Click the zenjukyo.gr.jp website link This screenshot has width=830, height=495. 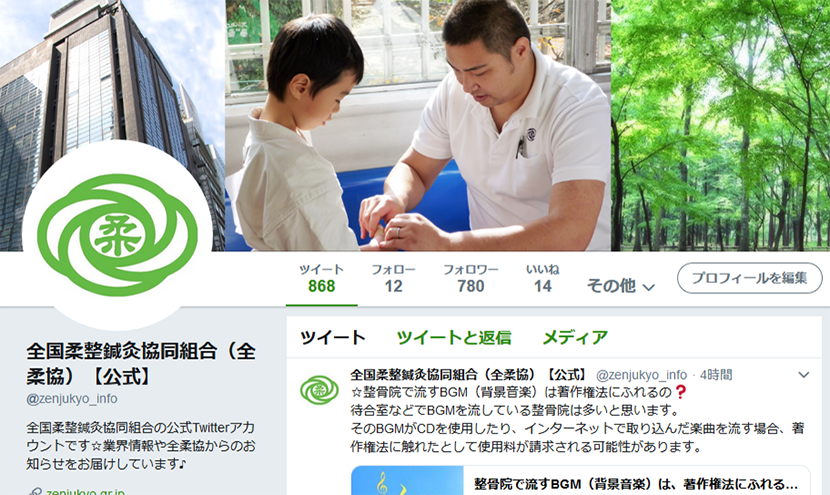86,492
